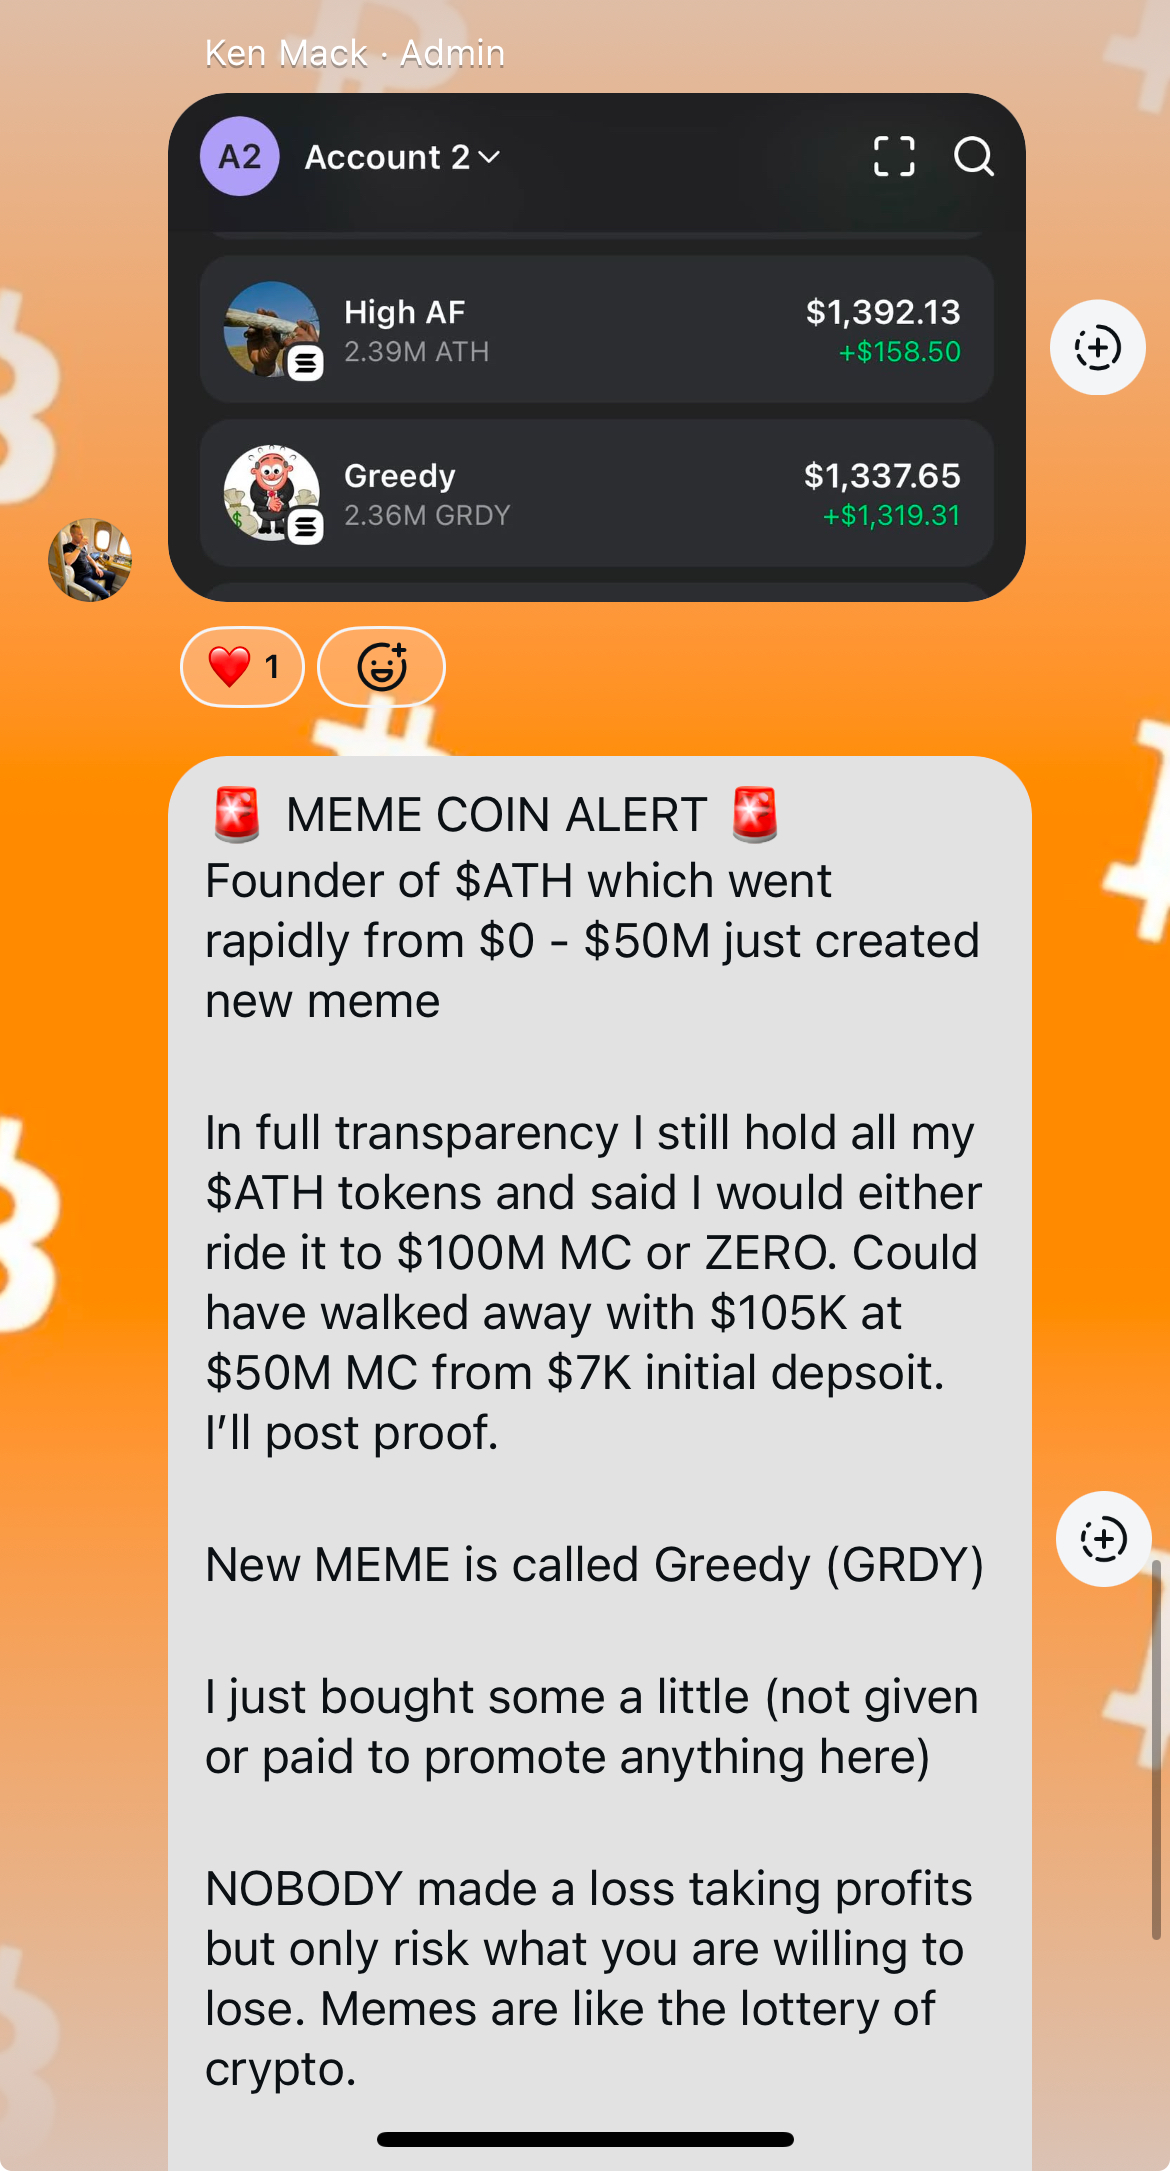Open Ken Mack's profile picture

(90, 559)
